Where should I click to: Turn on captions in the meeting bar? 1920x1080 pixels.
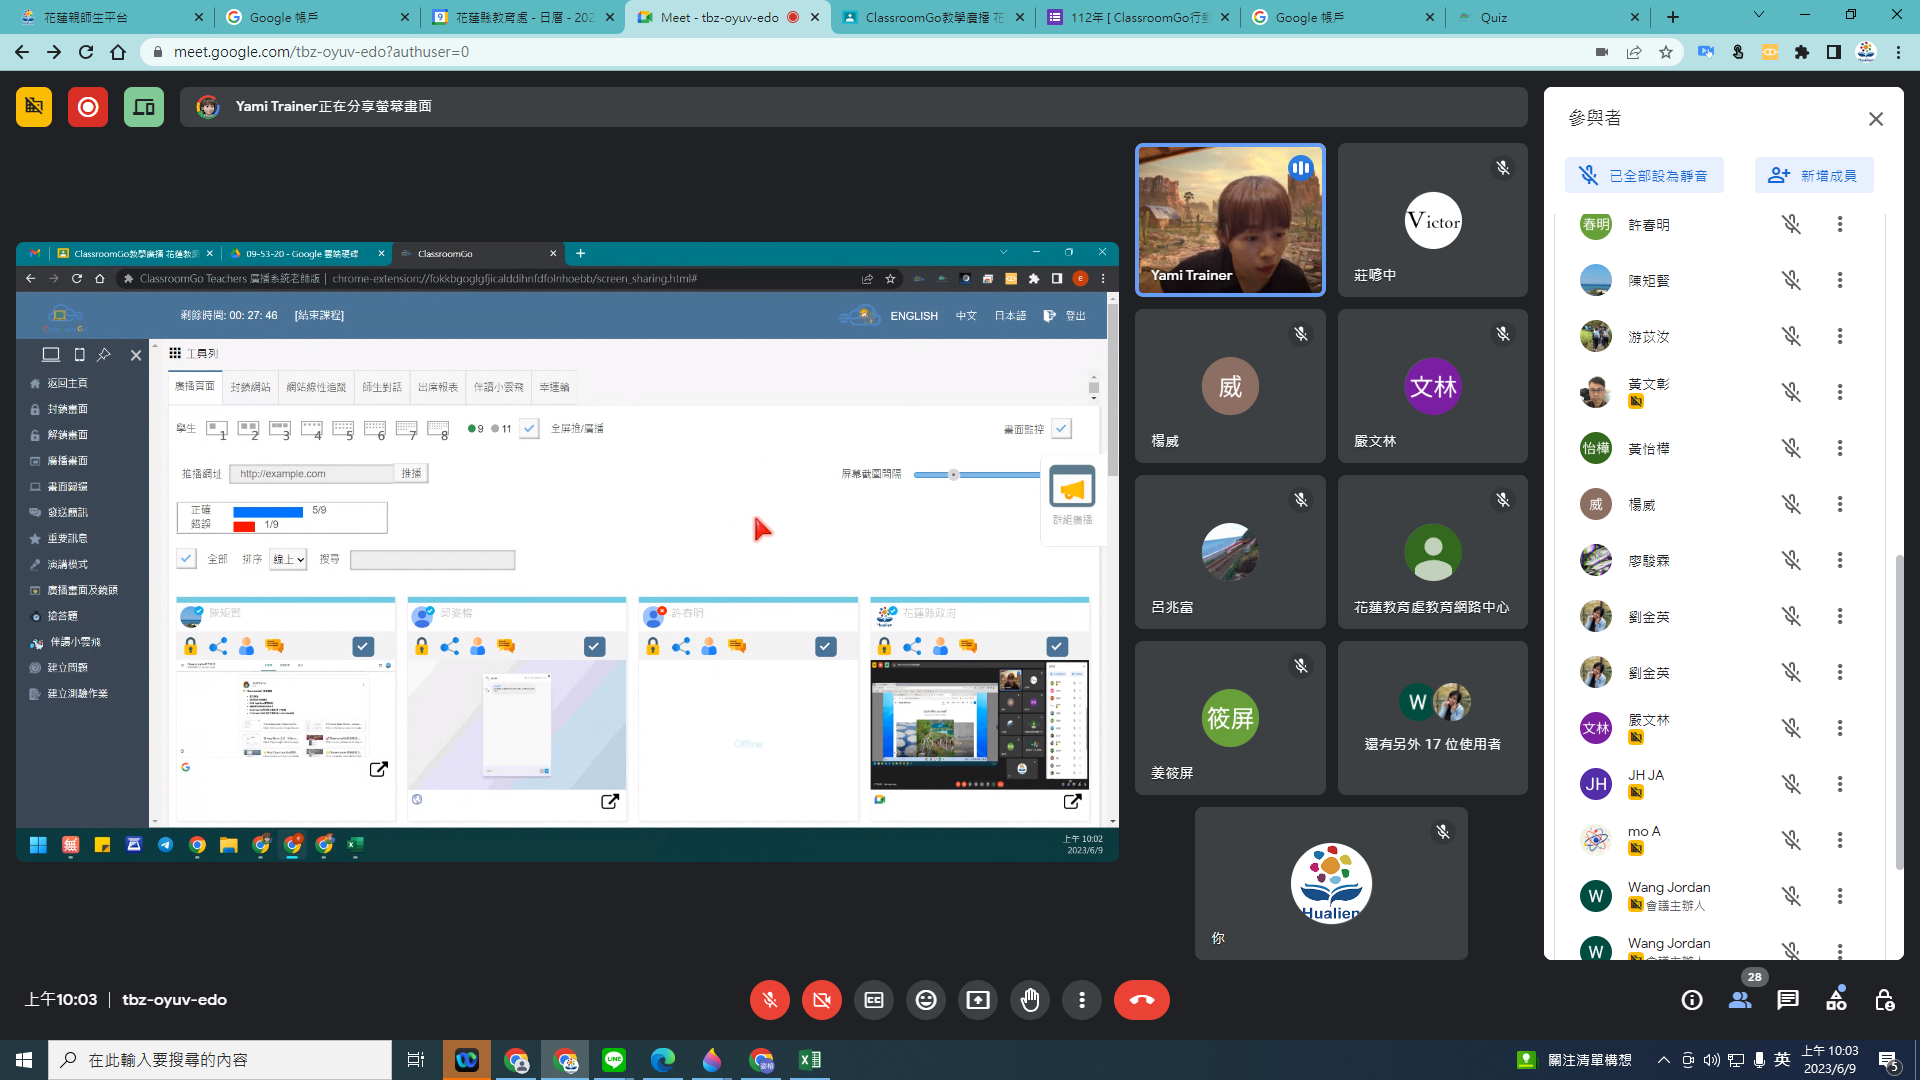pos(874,1000)
